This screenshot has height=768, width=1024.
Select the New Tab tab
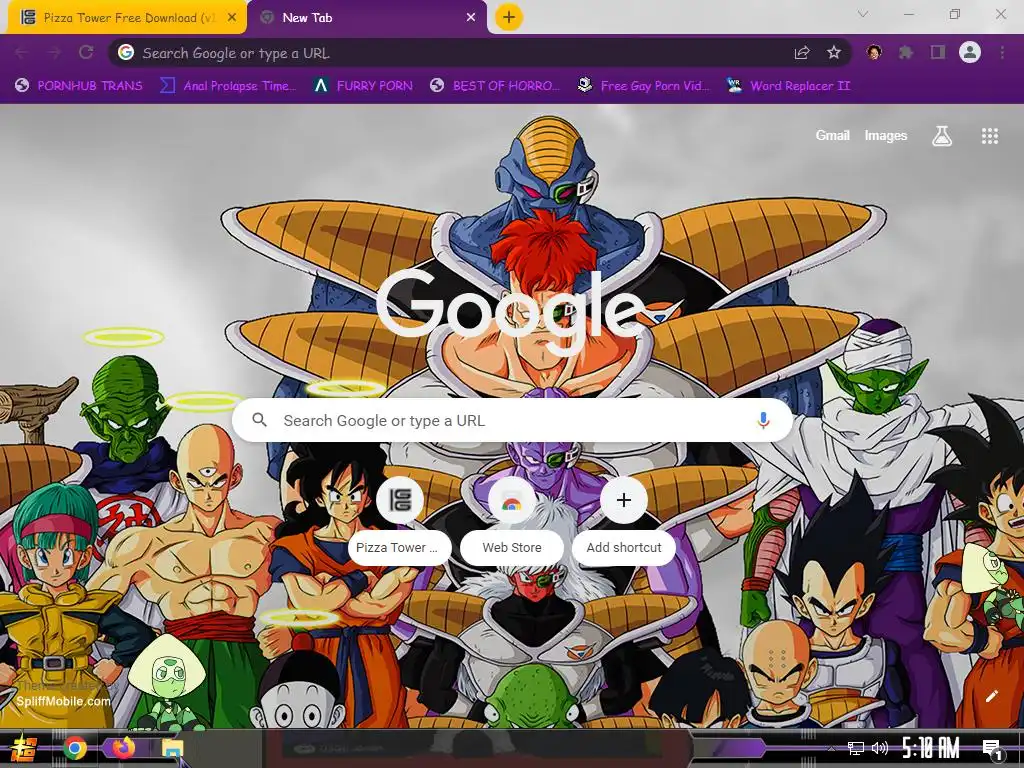366,18
